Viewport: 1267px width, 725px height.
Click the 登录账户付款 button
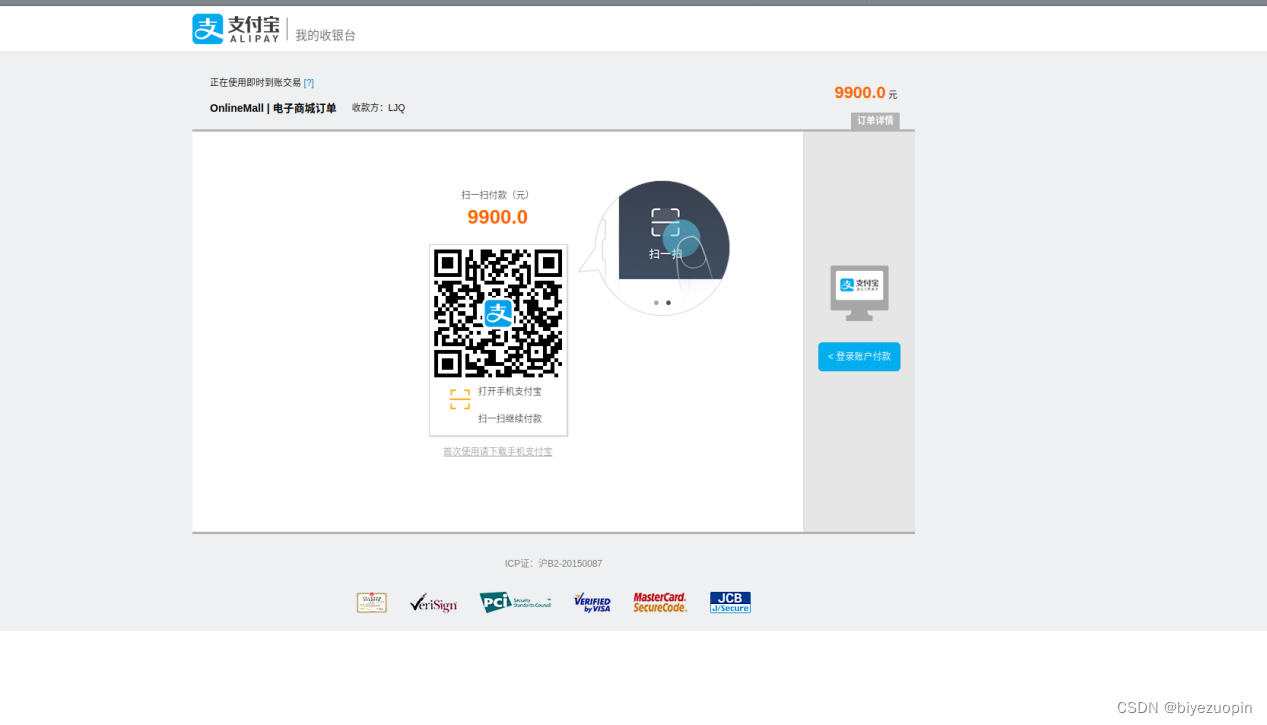[x=859, y=357]
